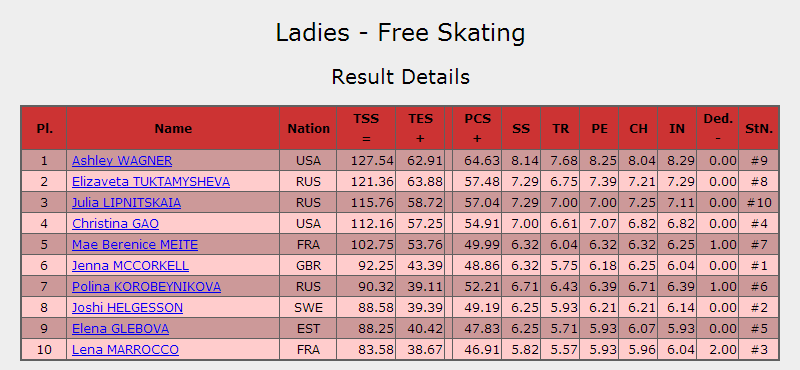800x370 pixels.
Task: Open Christina GAO's details
Action: 115,224
